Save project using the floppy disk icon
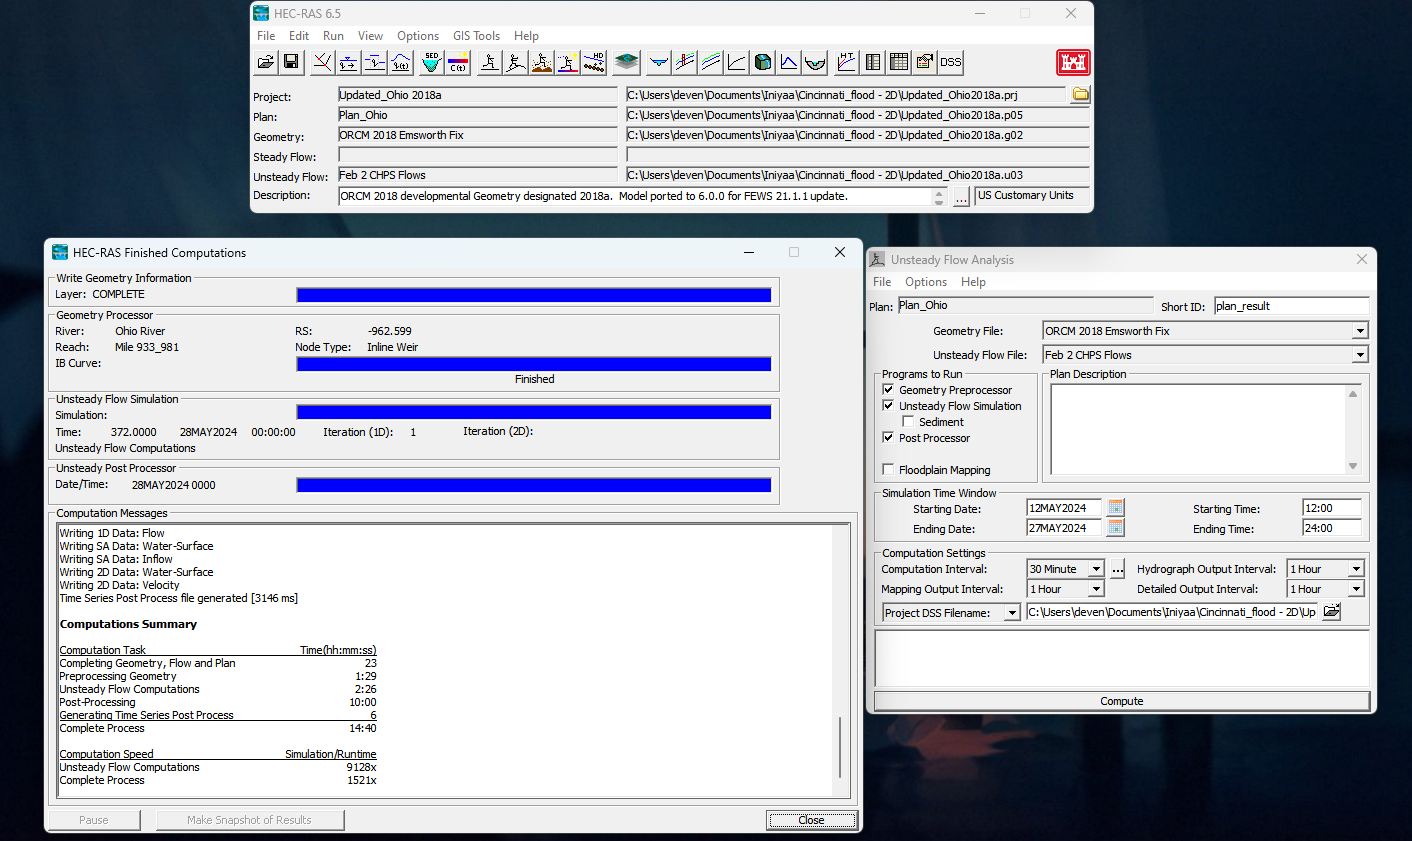Viewport: 1412px width, 841px height. [x=291, y=62]
